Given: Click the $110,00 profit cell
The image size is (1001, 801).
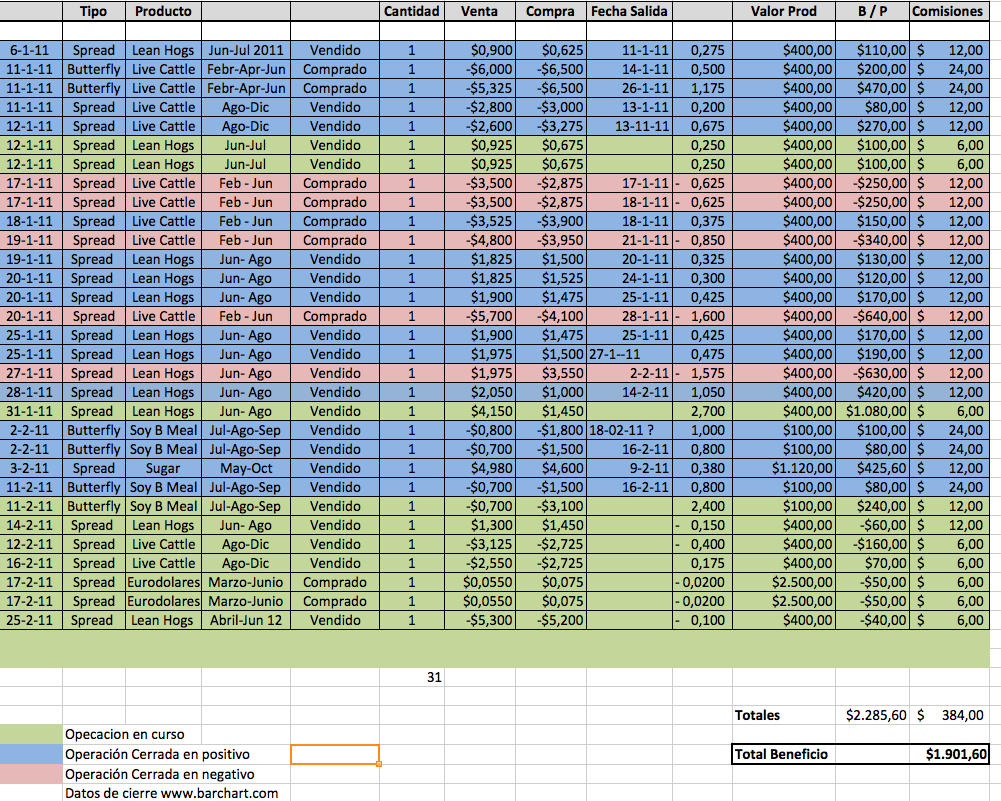Looking at the screenshot, I should (x=872, y=50).
